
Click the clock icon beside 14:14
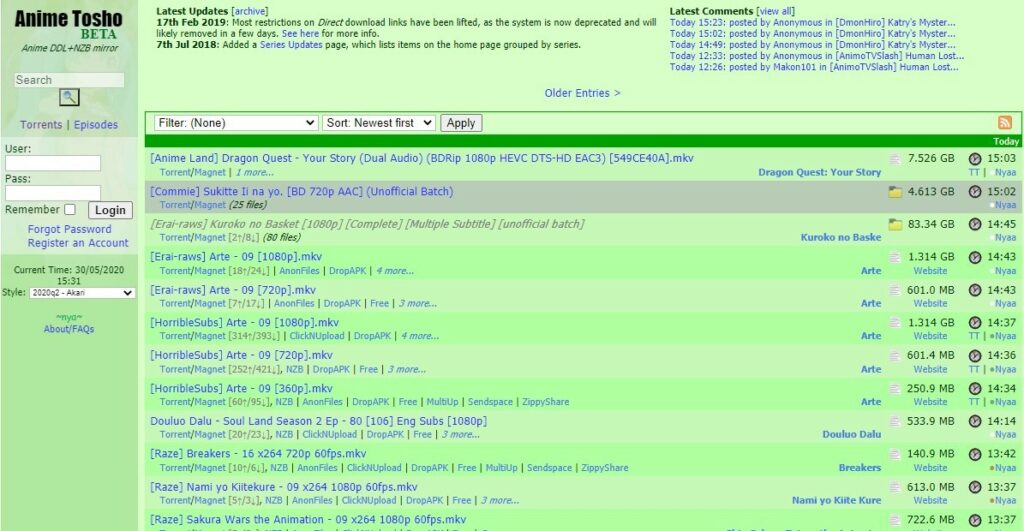click(974, 421)
